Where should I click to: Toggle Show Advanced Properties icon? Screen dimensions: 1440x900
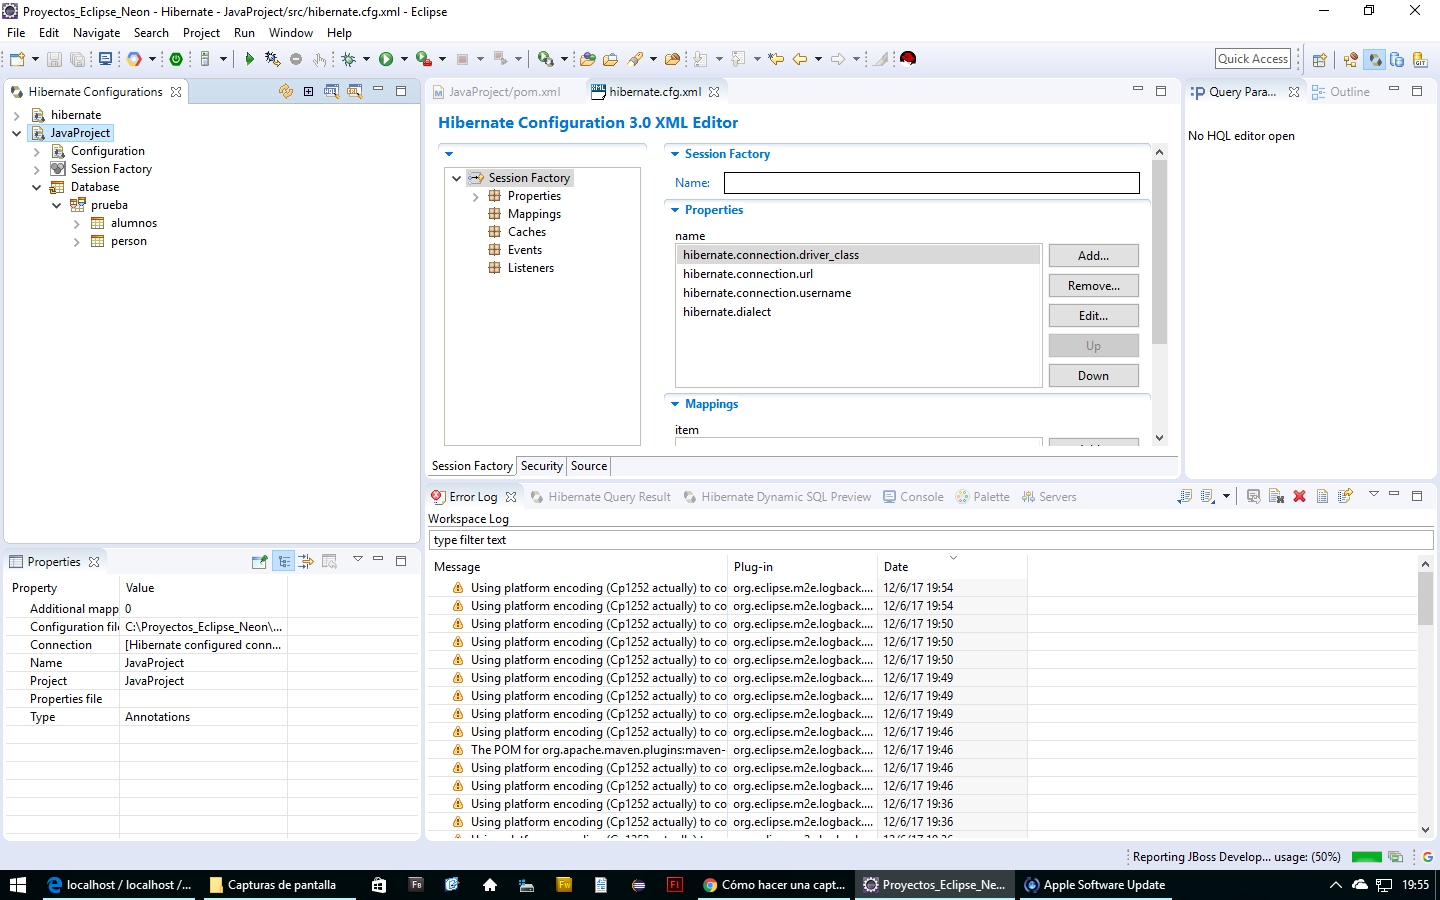306,561
